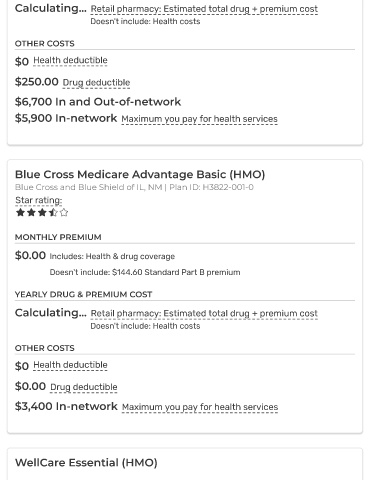Click the $0.00 monthly premium amount
The height and width of the screenshot is (480, 370).
[x=30, y=256]
